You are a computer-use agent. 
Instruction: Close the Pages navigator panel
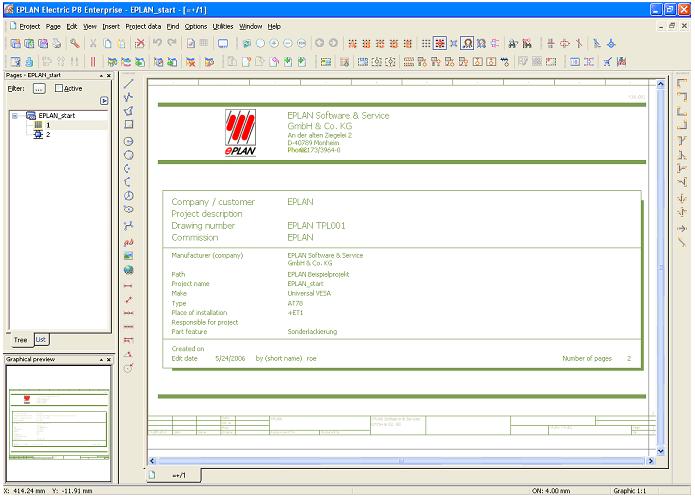point(109,76)
